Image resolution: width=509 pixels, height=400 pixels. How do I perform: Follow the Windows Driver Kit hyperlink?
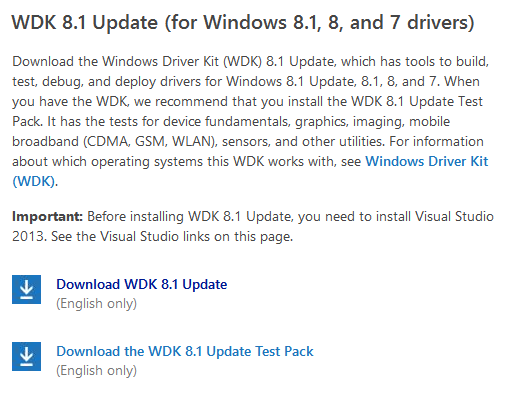(427, 162)
